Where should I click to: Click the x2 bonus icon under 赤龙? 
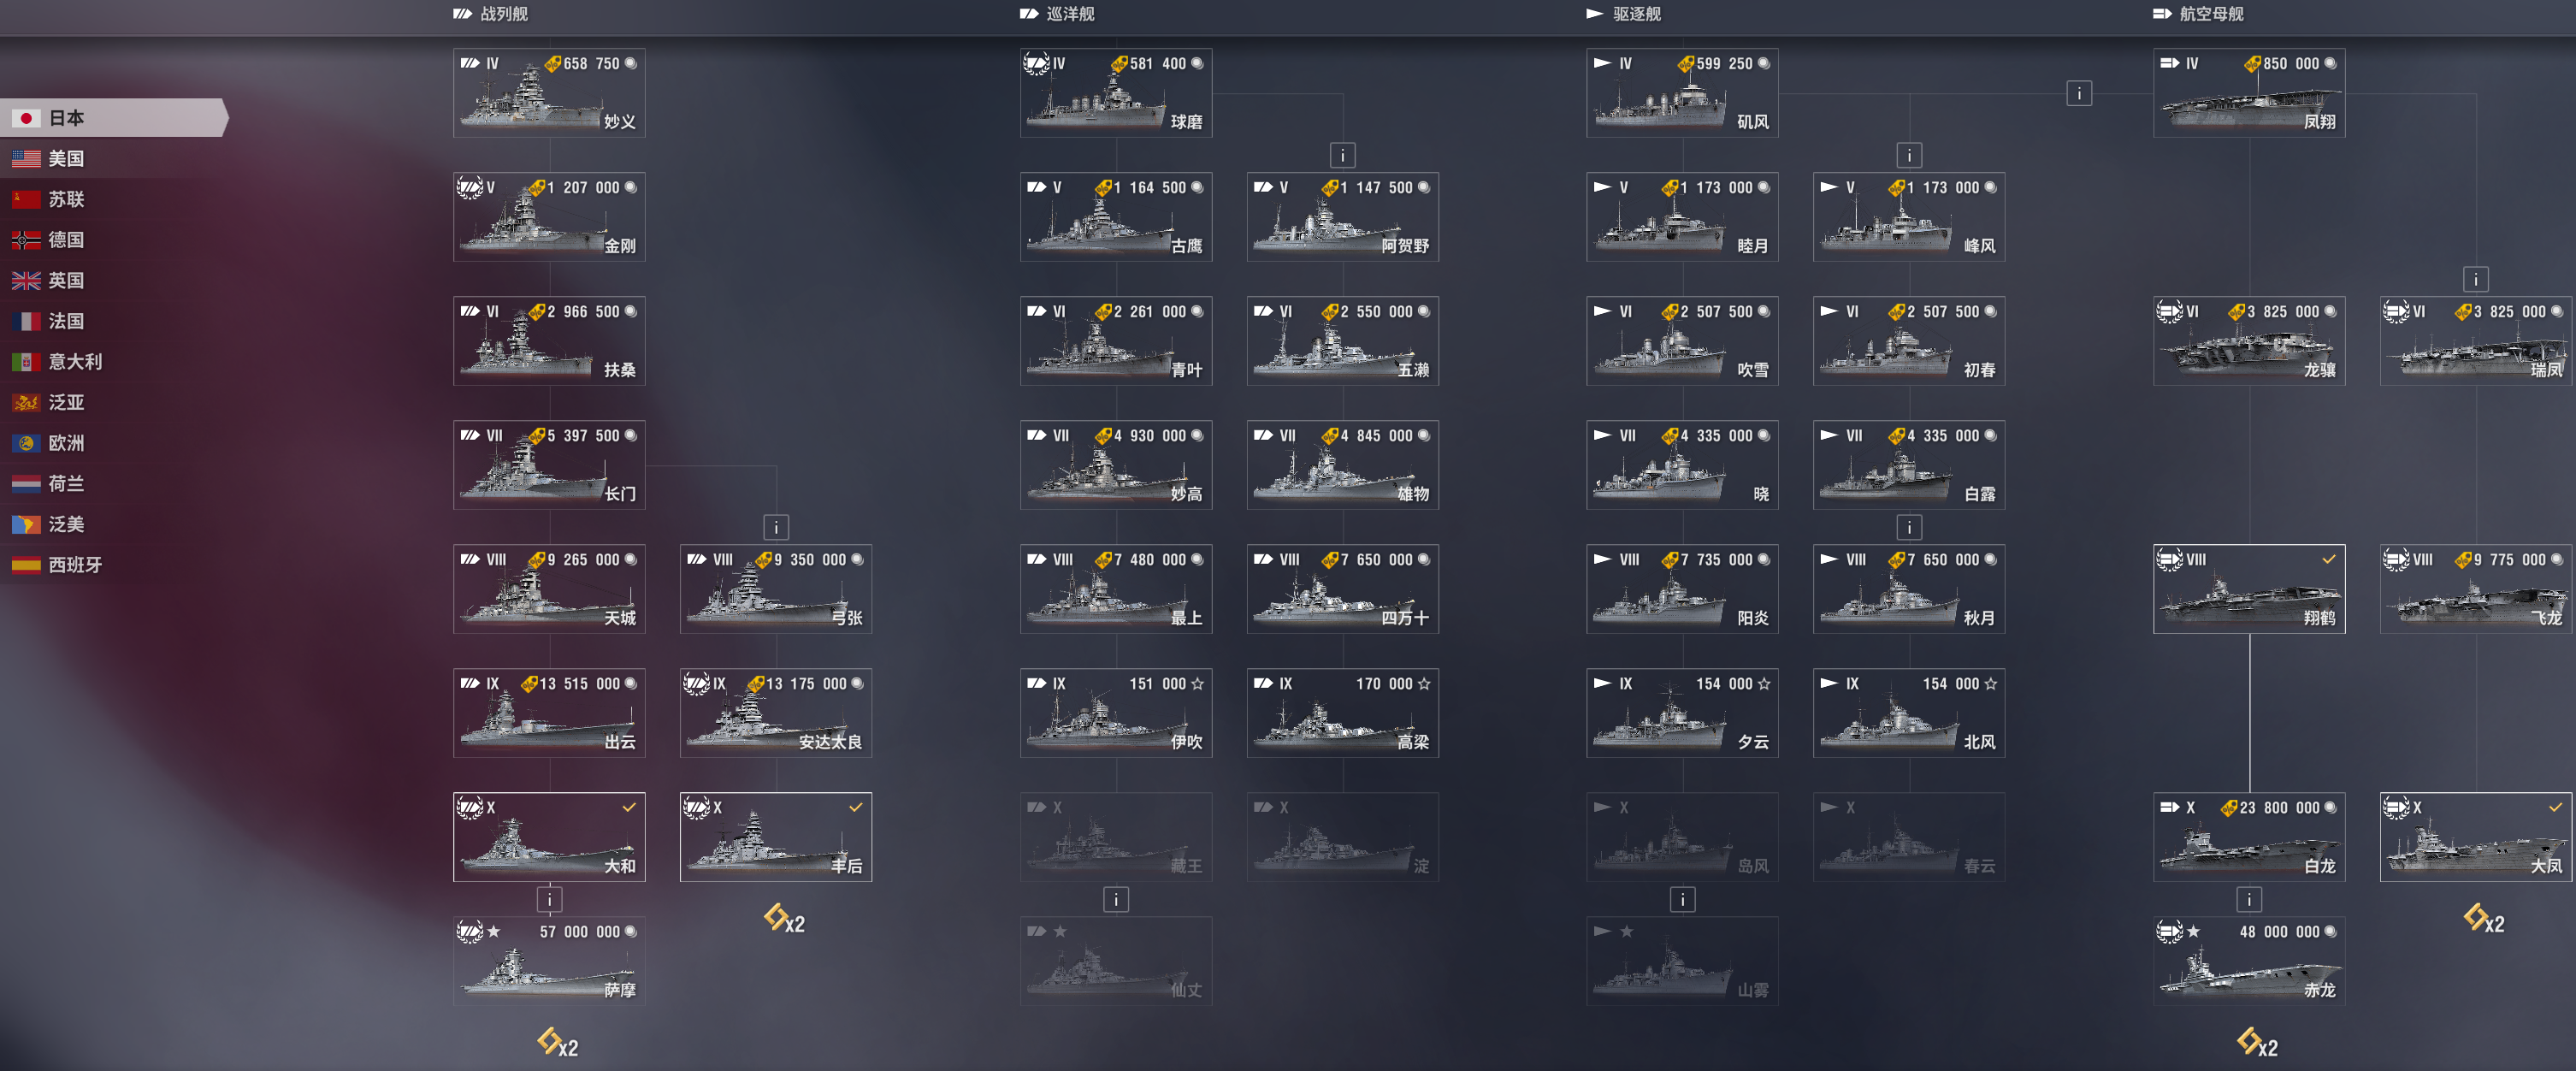click(2258, 1042)
